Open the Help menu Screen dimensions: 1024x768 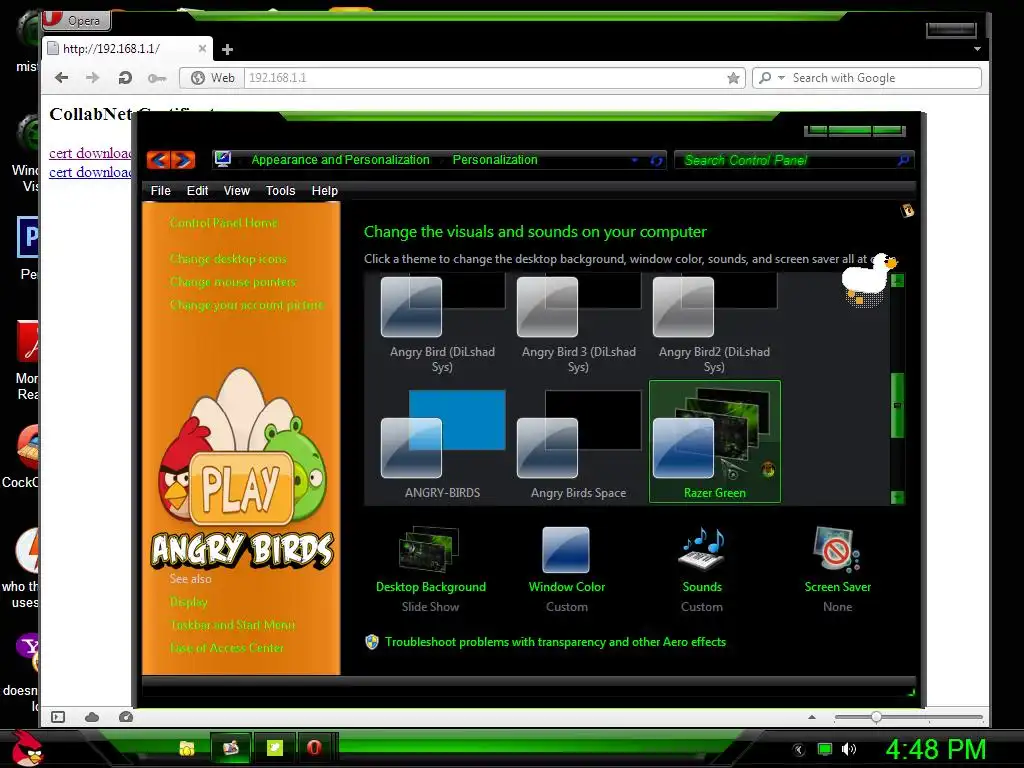coord(325,191)
